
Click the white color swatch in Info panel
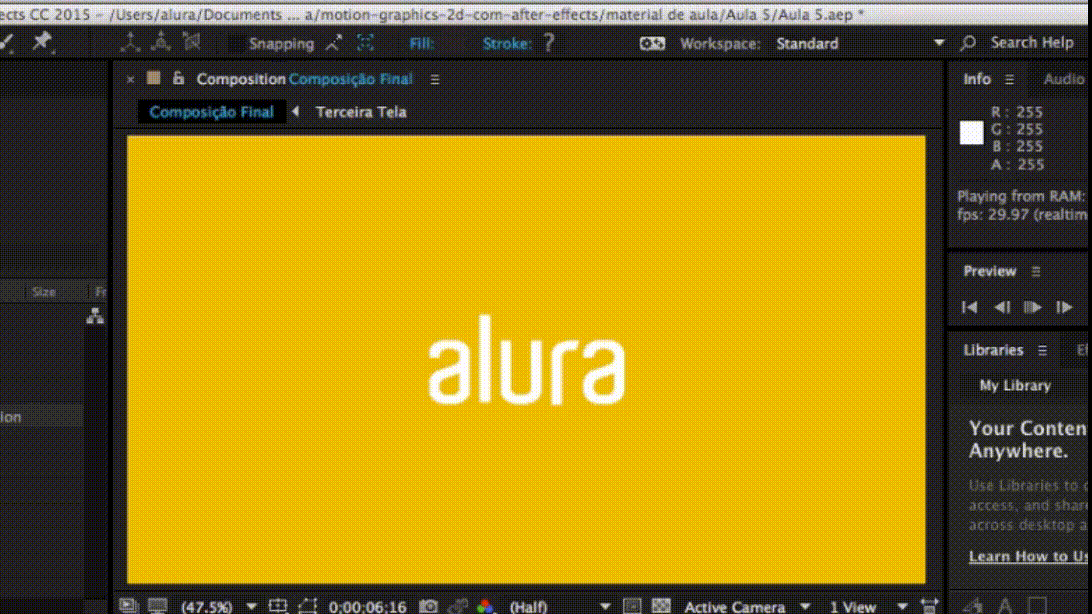(972, 134)
